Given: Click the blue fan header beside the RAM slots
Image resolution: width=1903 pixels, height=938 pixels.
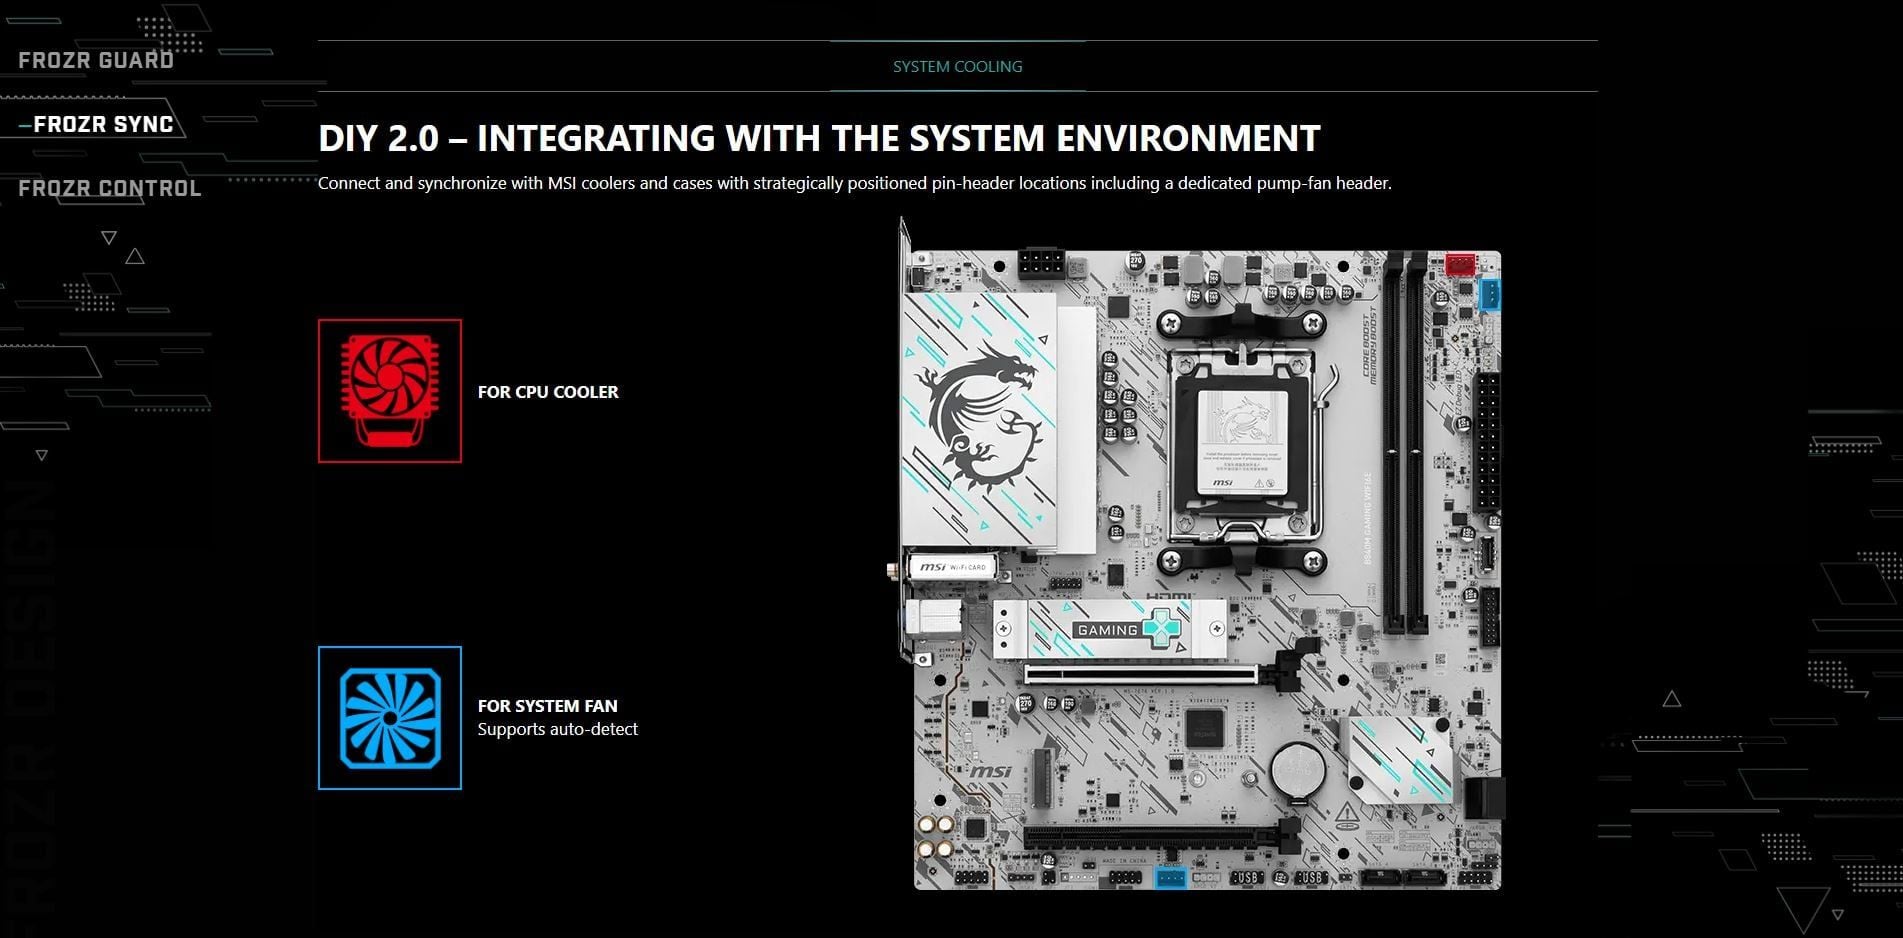Looking at the screenshot, I should 1489,295.
